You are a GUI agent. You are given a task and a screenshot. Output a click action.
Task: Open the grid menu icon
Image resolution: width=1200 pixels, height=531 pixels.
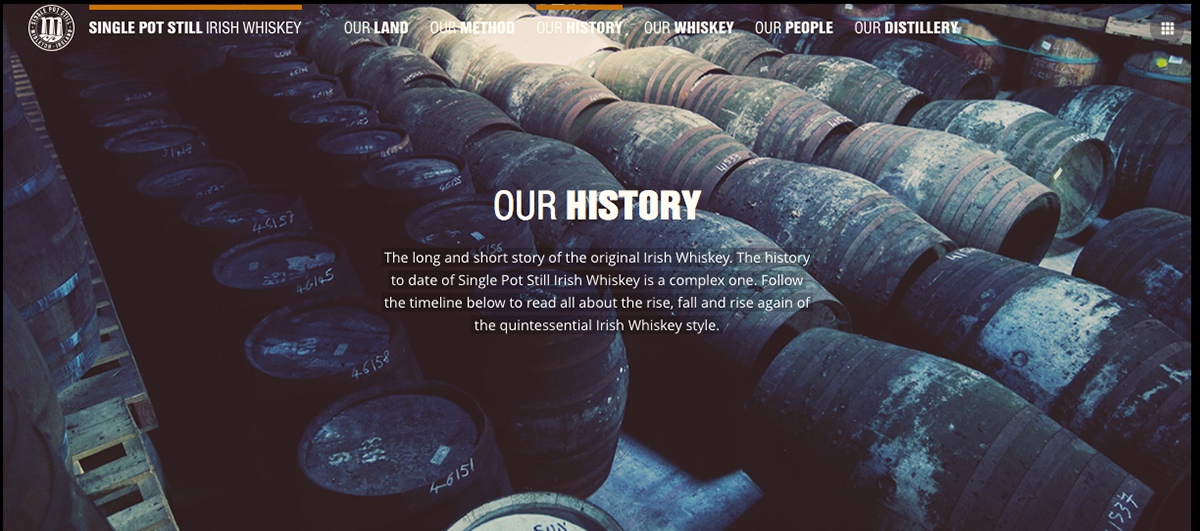click(1166, 28)
